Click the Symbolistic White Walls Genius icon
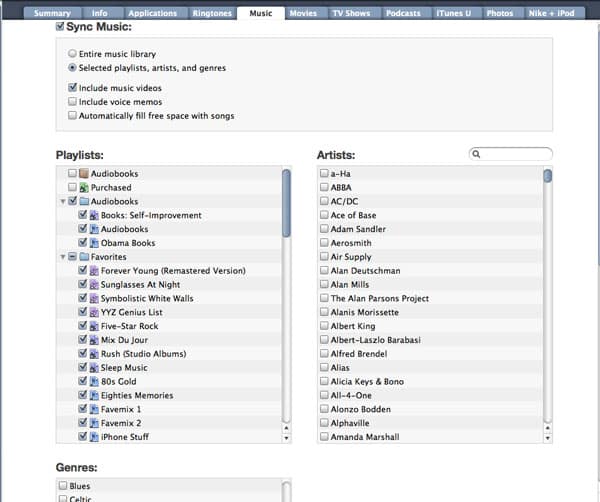This screenshot has width=600, height=502. coord(94,298)
